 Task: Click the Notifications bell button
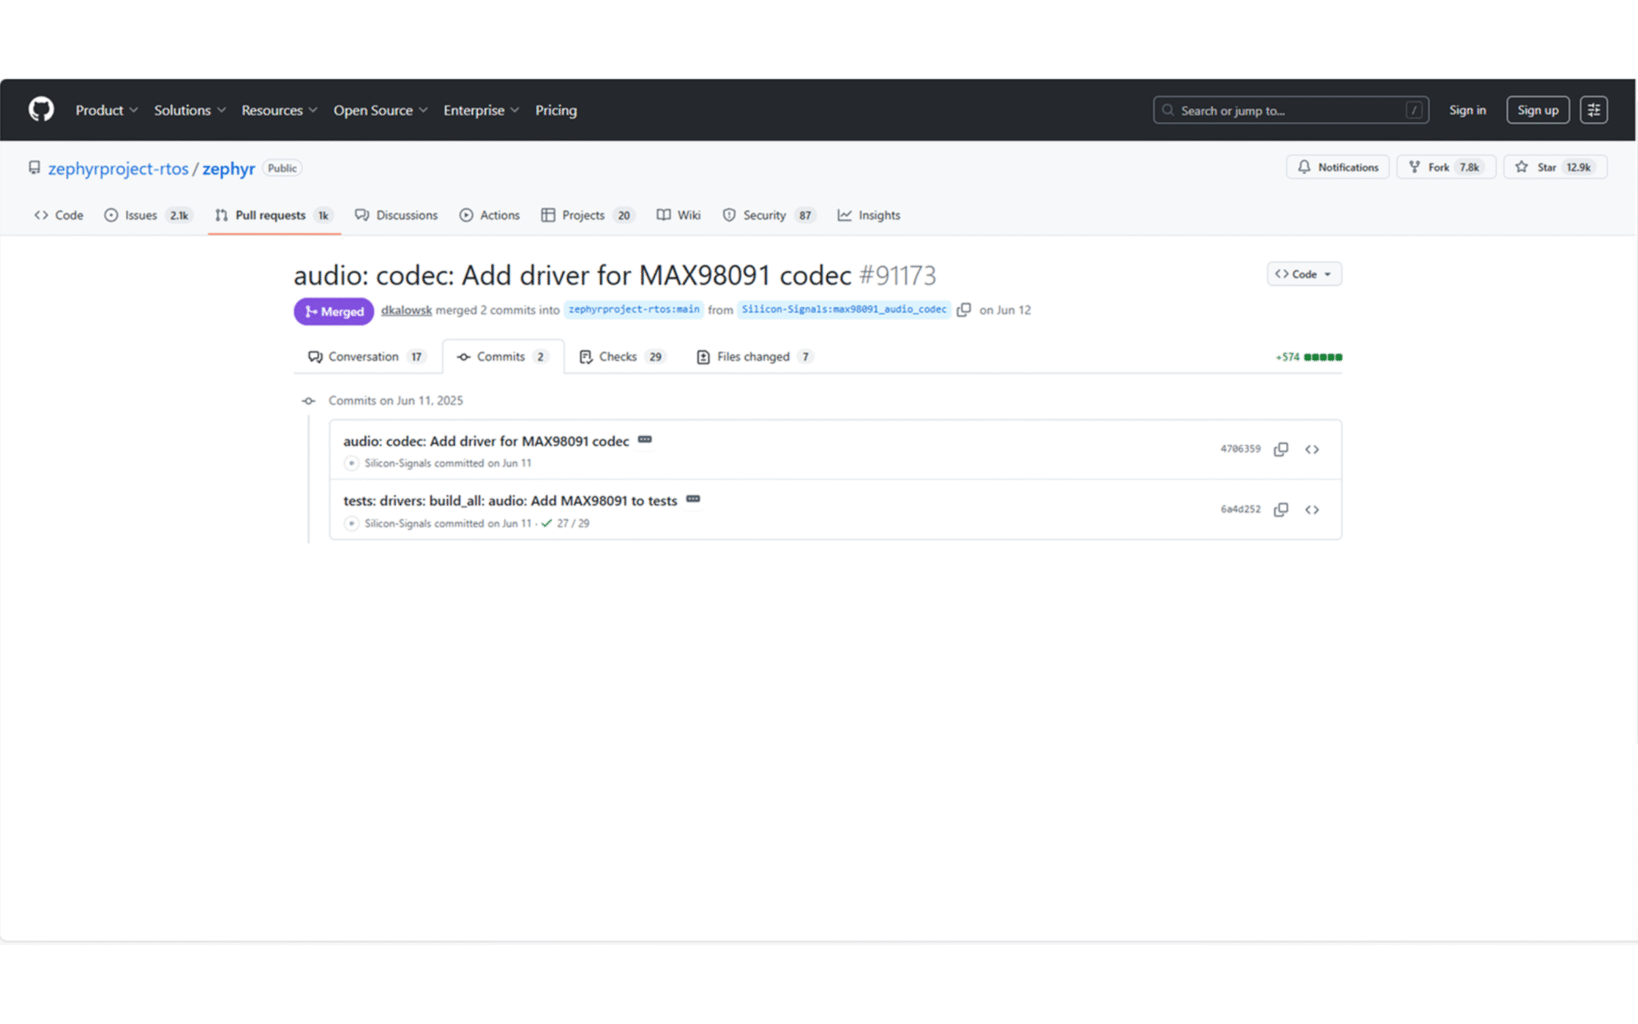tap(1337, 167)
